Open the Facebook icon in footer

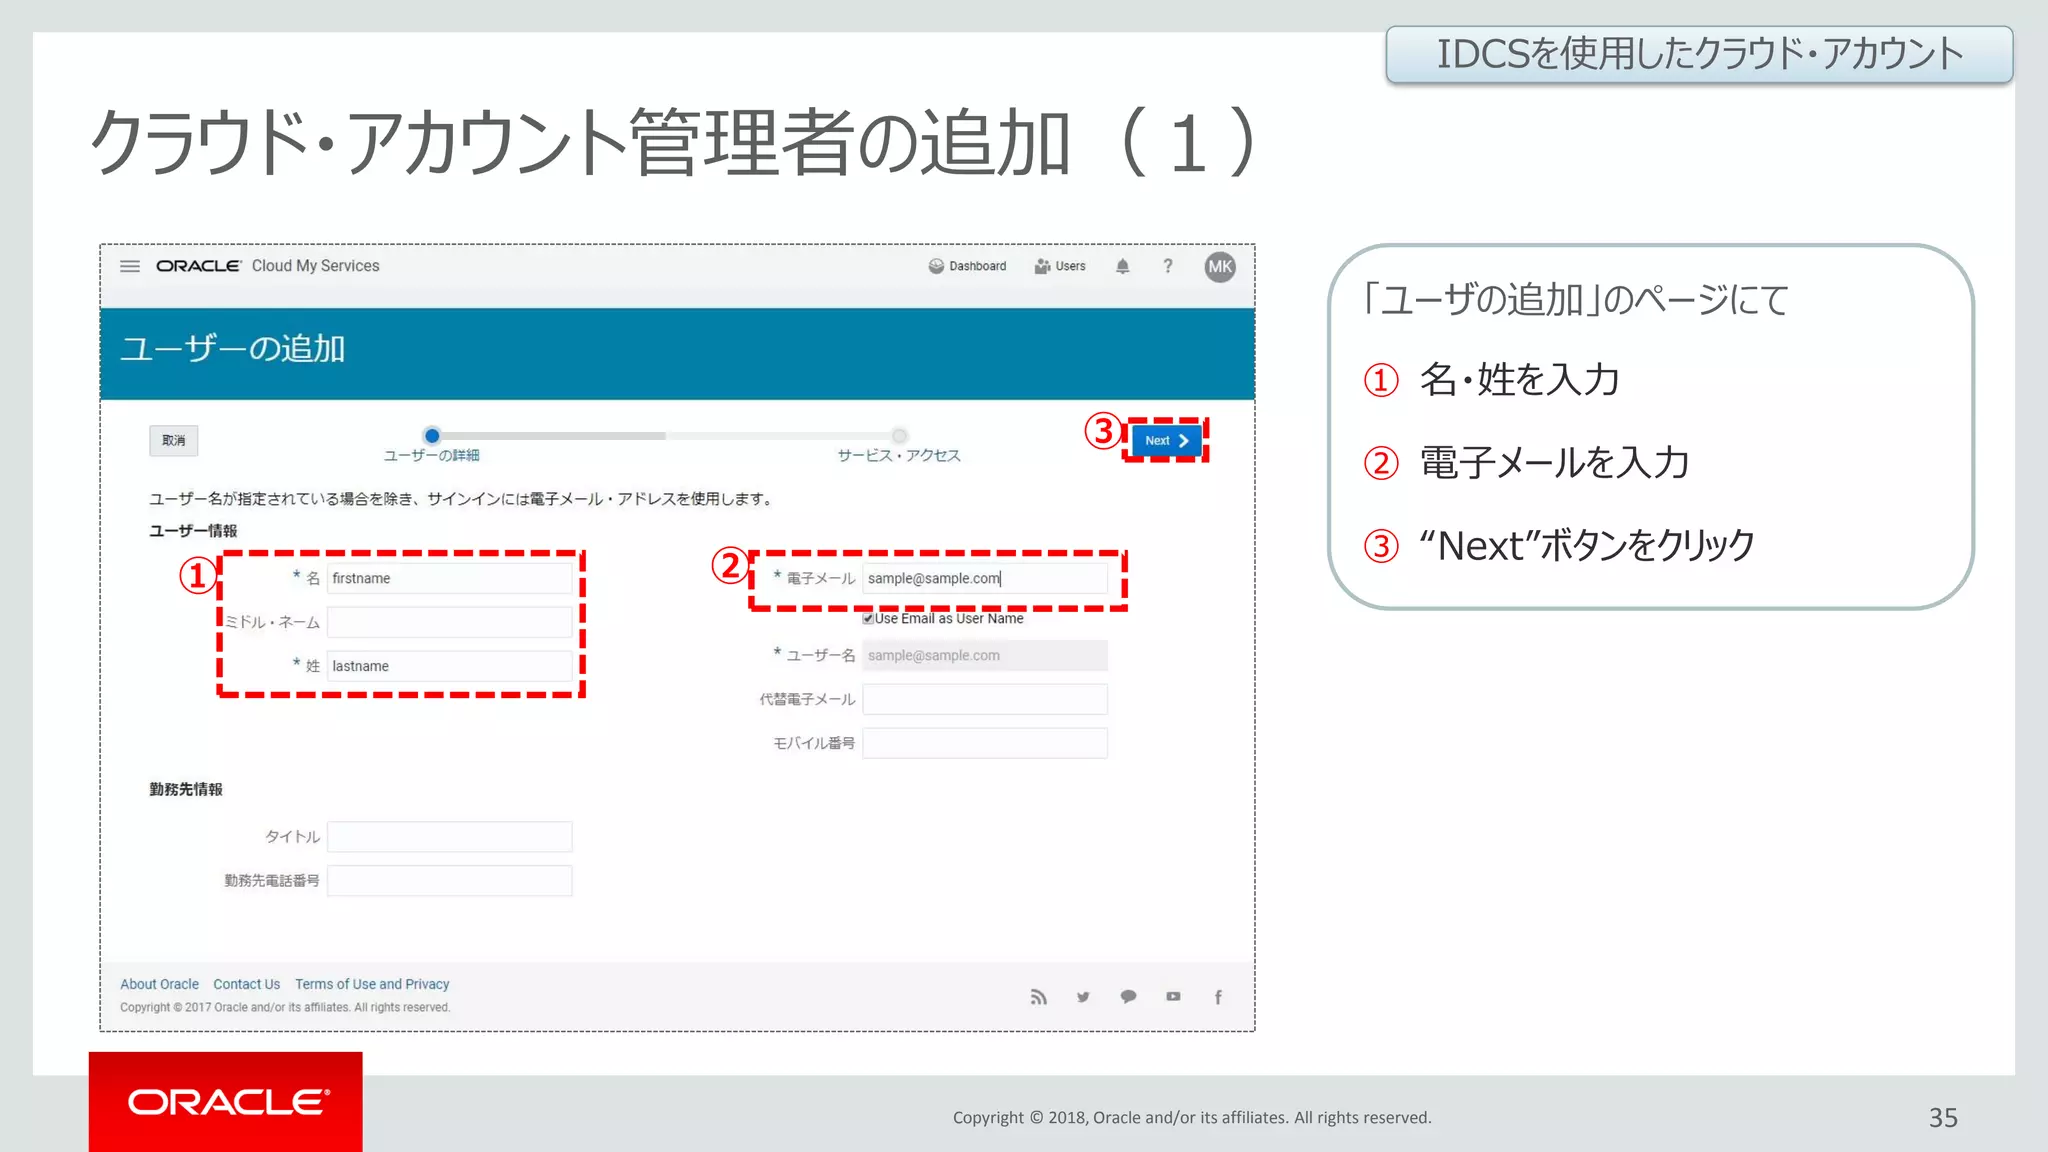tap(1218, 997)
